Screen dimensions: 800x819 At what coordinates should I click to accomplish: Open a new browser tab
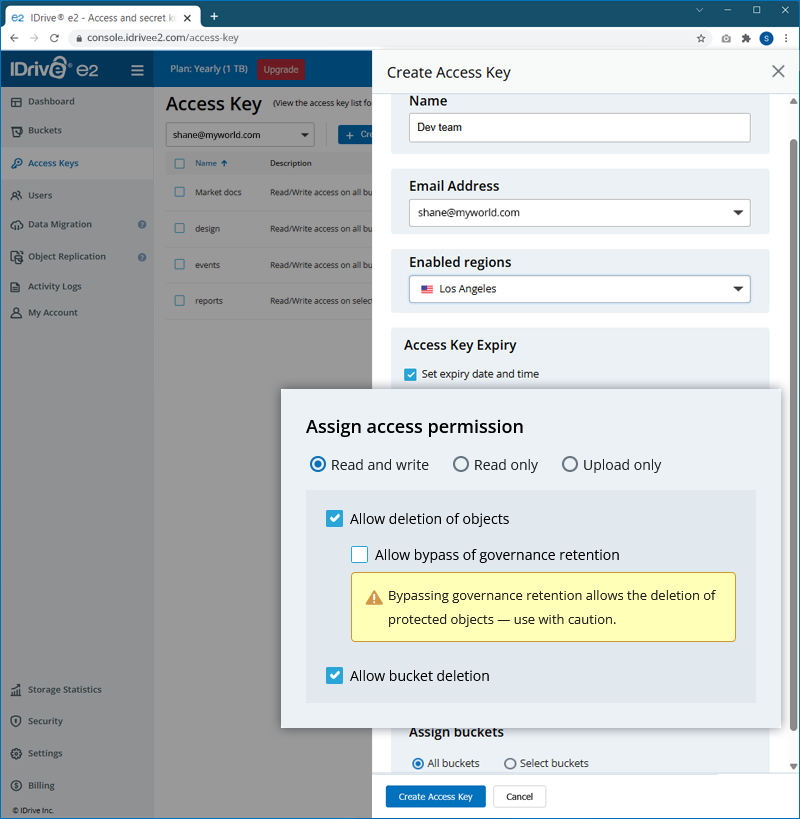coord(214,16)
